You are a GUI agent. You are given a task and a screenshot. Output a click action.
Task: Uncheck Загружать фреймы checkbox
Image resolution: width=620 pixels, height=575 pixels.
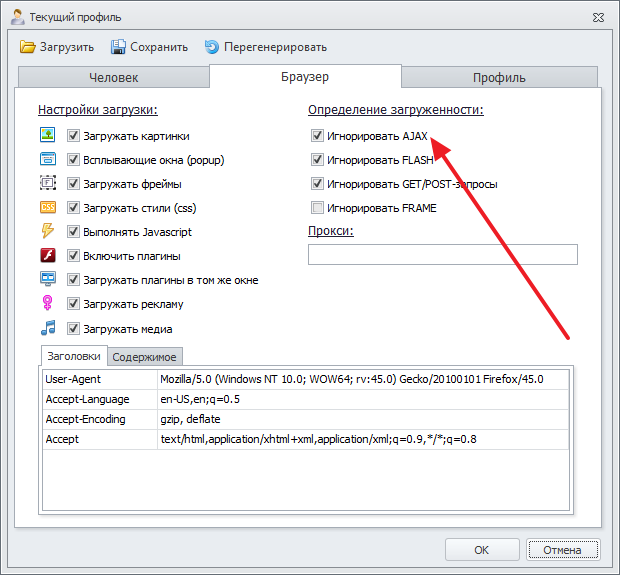pyautogui.click(x=73, y=183)
